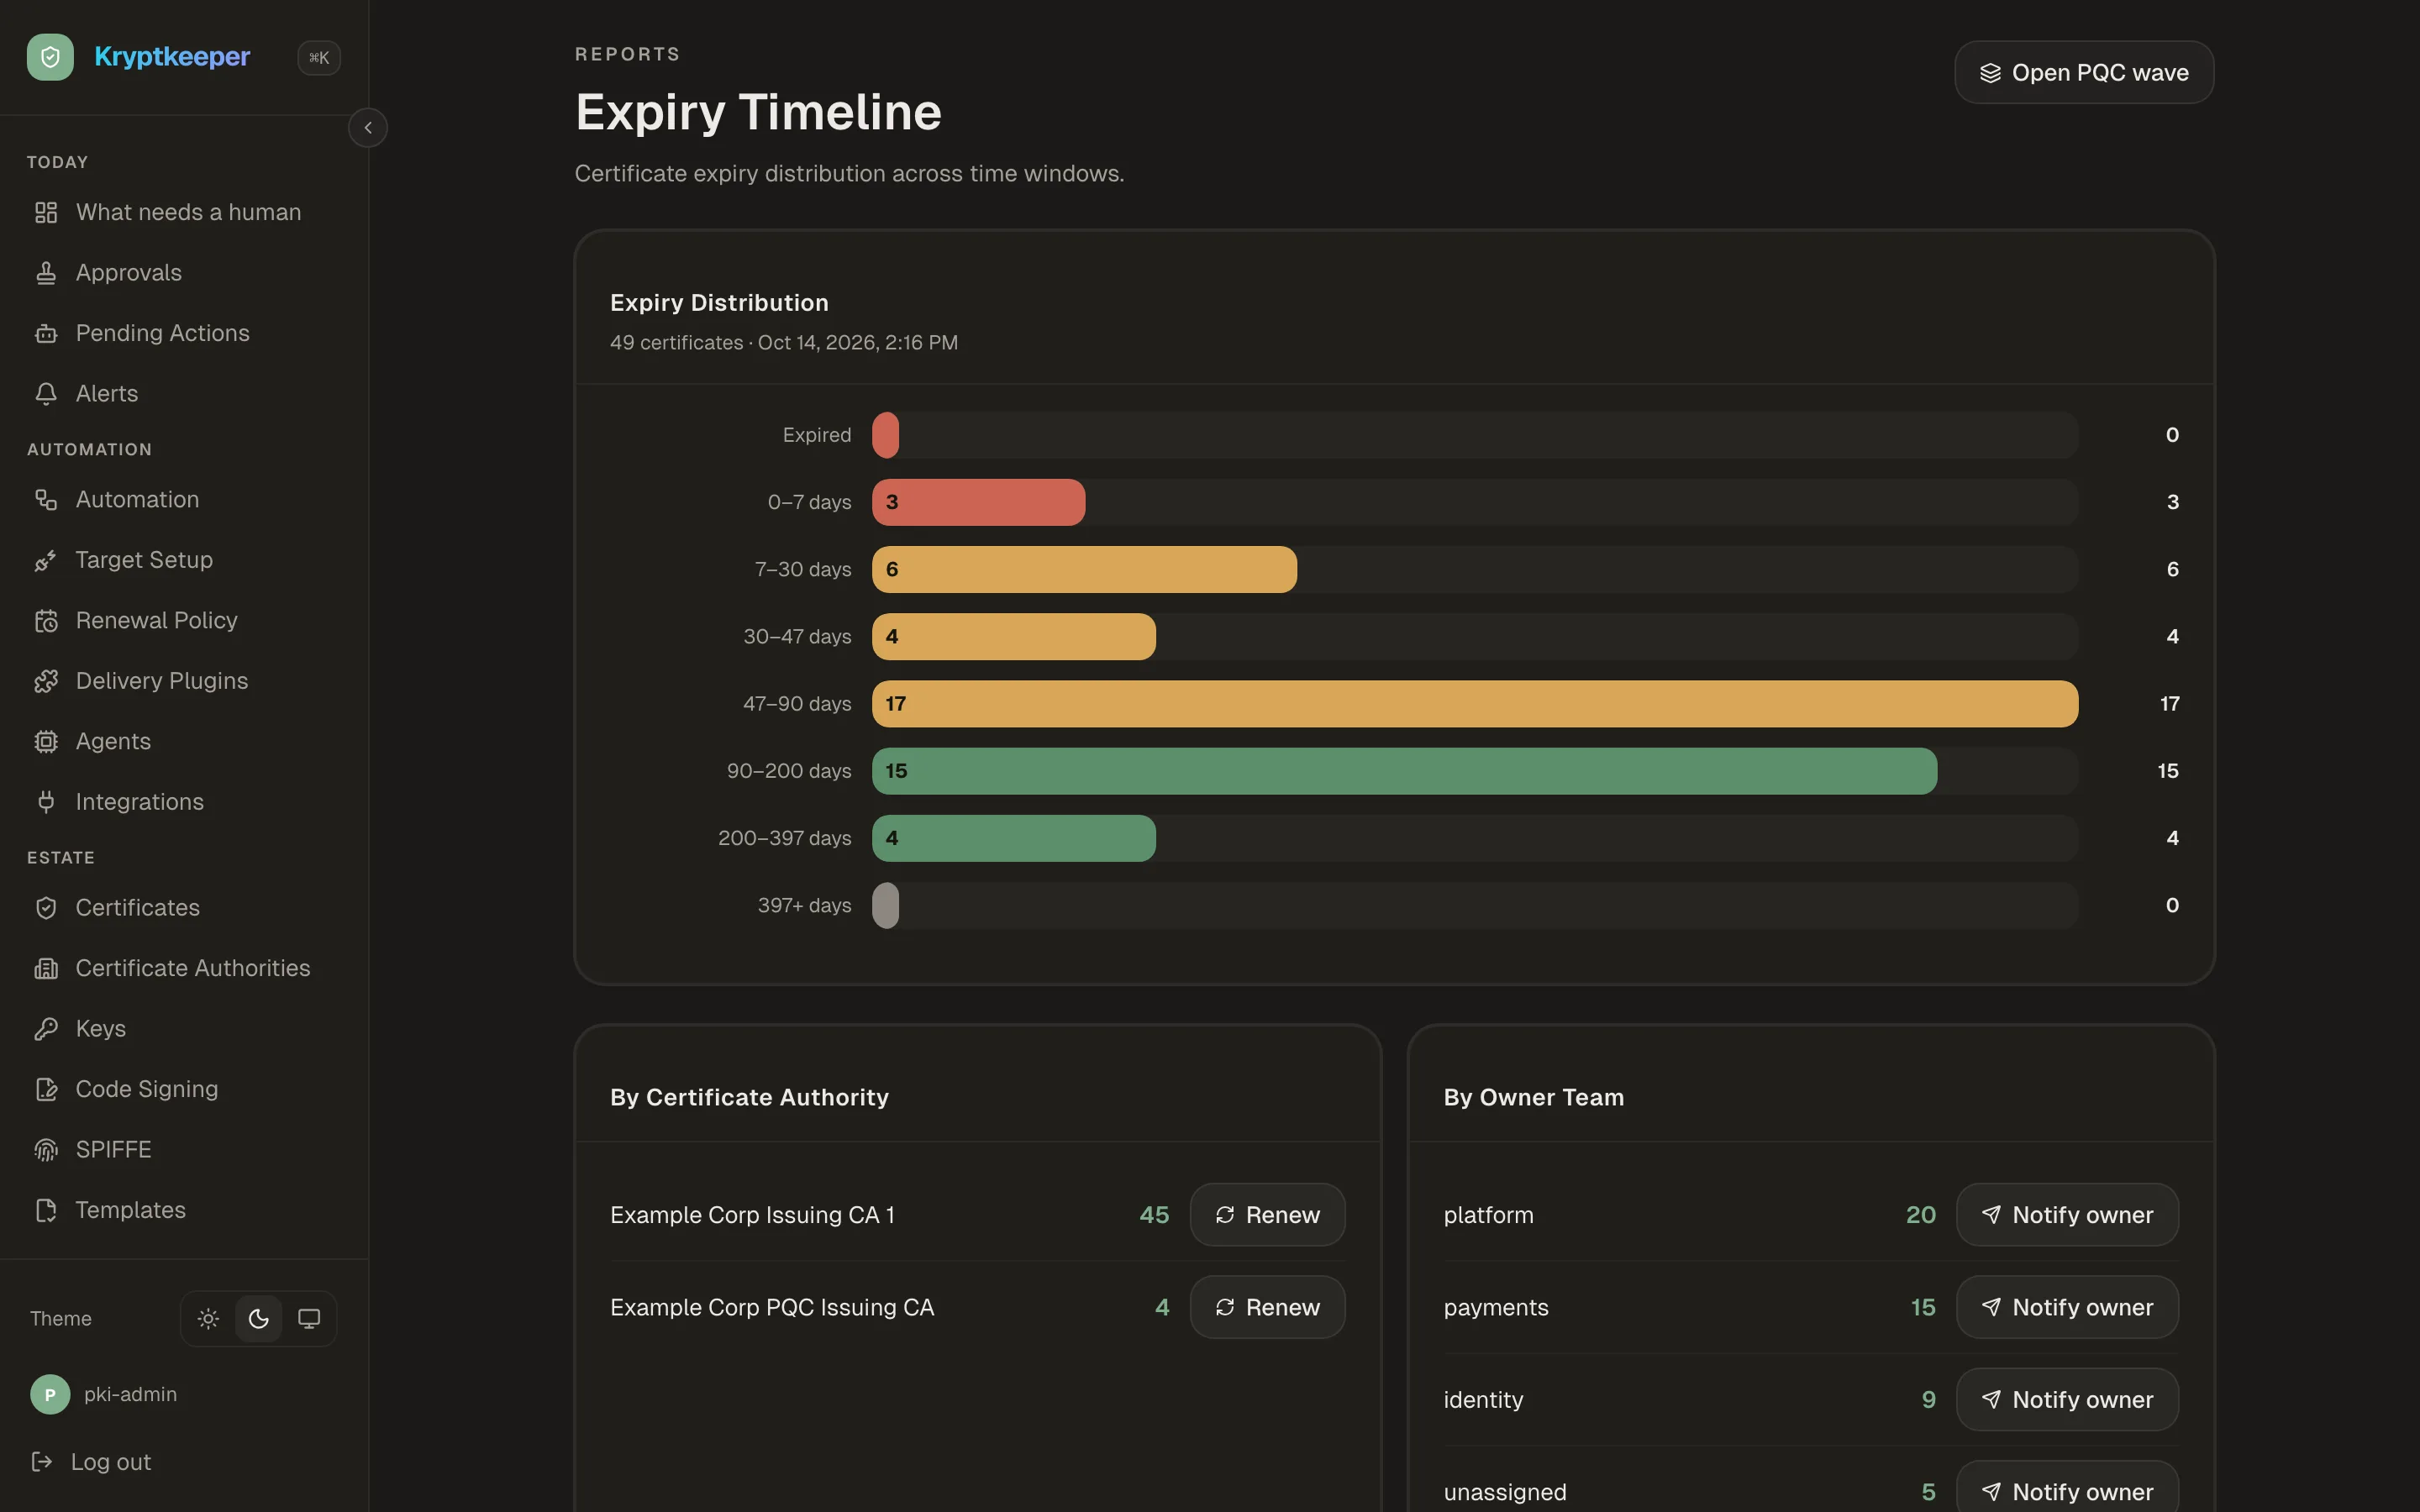Click the pki-admin user avatar

click(50, 1394)
